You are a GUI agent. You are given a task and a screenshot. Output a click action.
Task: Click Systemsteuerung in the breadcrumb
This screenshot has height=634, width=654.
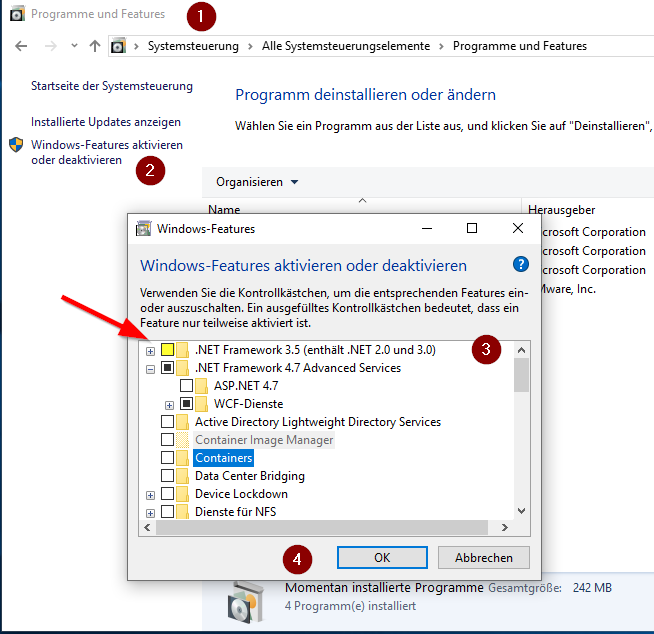coord(193,46)
